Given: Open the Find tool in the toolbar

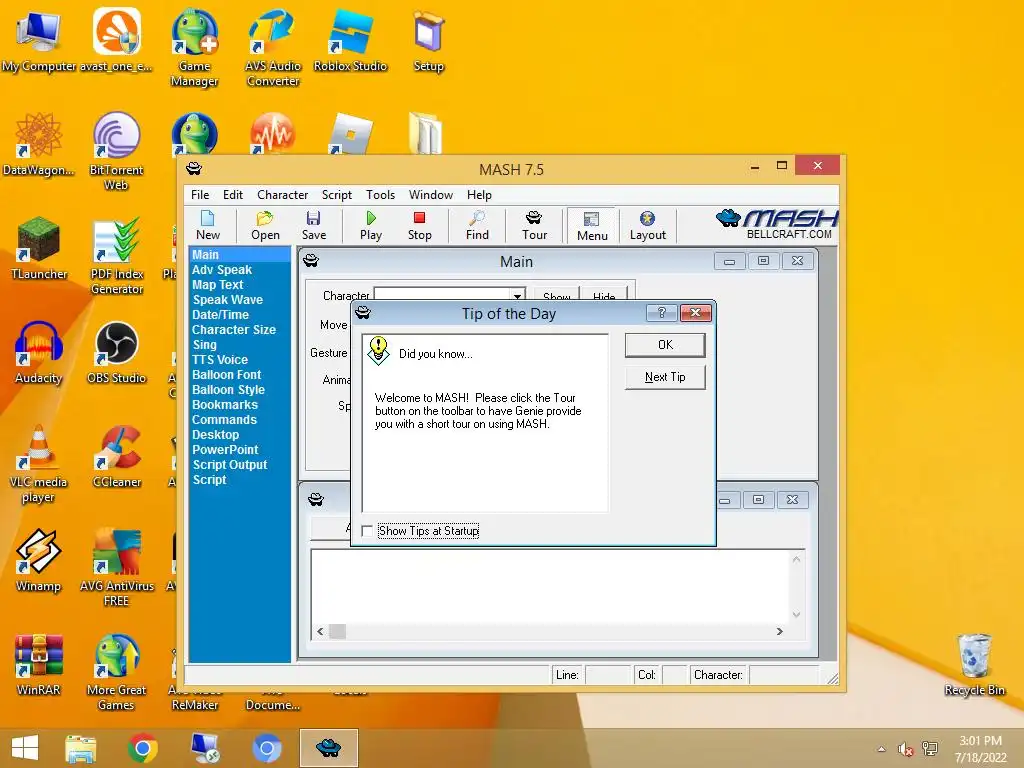Looking at the screenshot, I should pyautogui.click(x=477, y=226).
